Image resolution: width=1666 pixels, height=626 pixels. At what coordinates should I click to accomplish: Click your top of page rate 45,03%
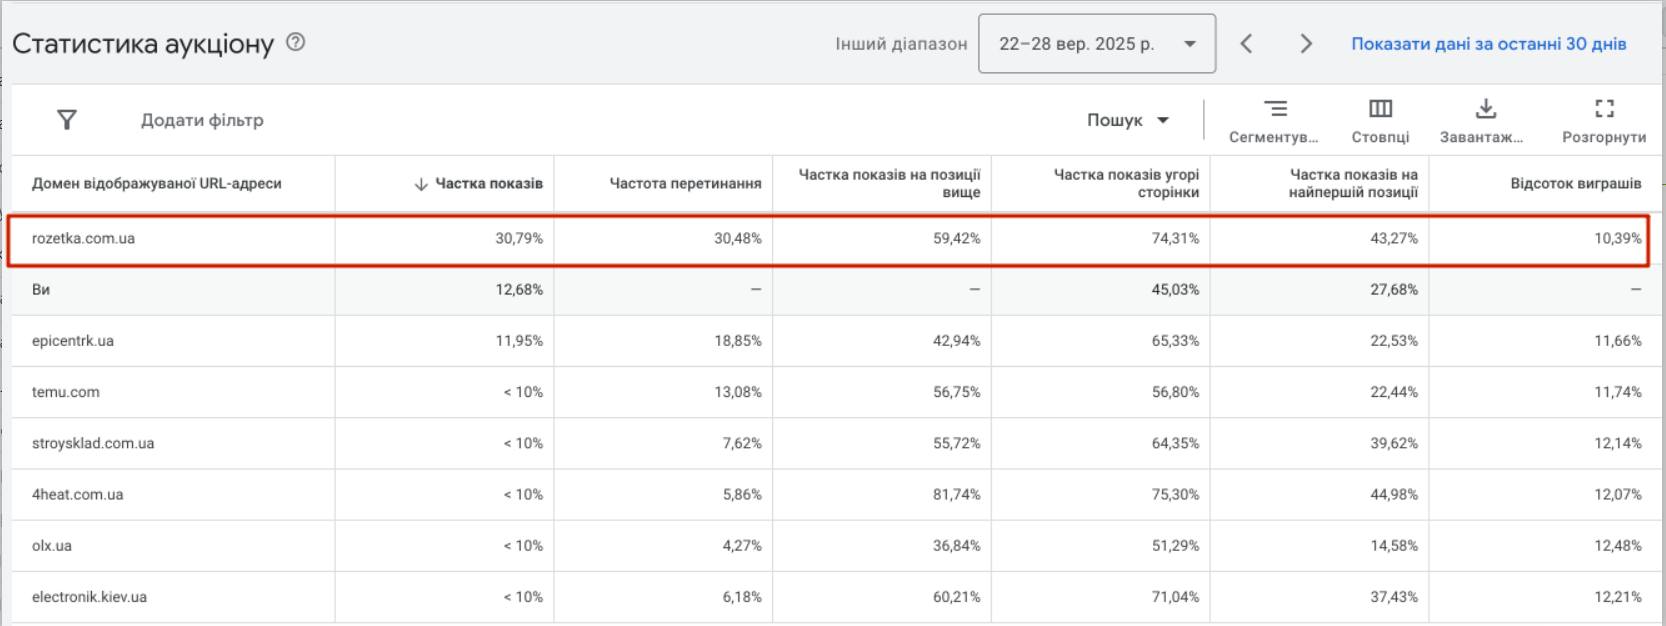1175,290
